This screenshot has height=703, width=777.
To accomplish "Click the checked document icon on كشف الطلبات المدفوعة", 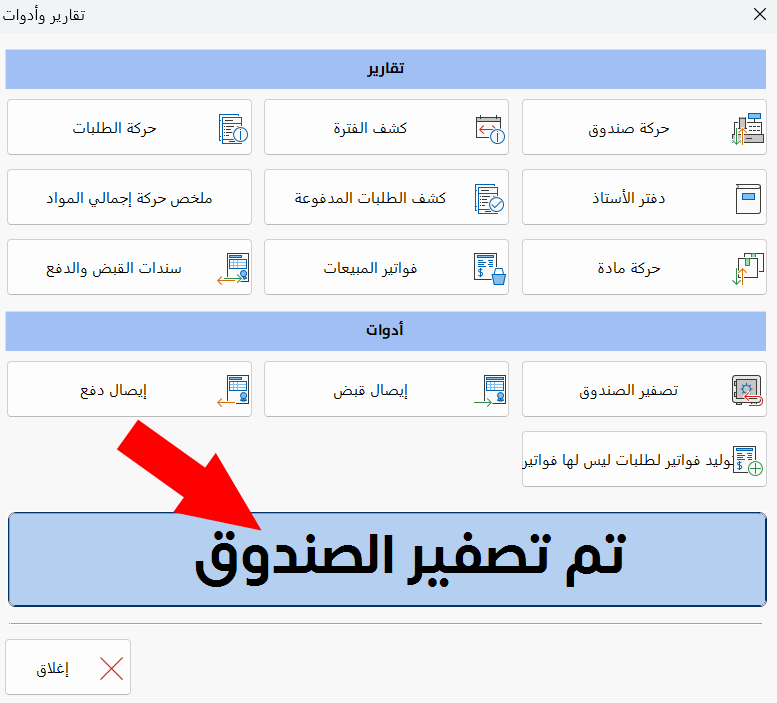I will pos(489,199).
